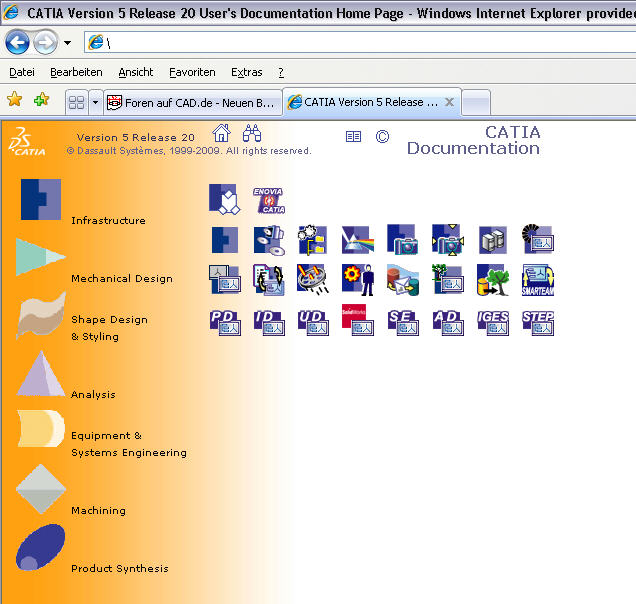This screenshot has height=604, width=636.
Task: Click the browser Back button
Action: pyautogui.click(x=17, y=42)
